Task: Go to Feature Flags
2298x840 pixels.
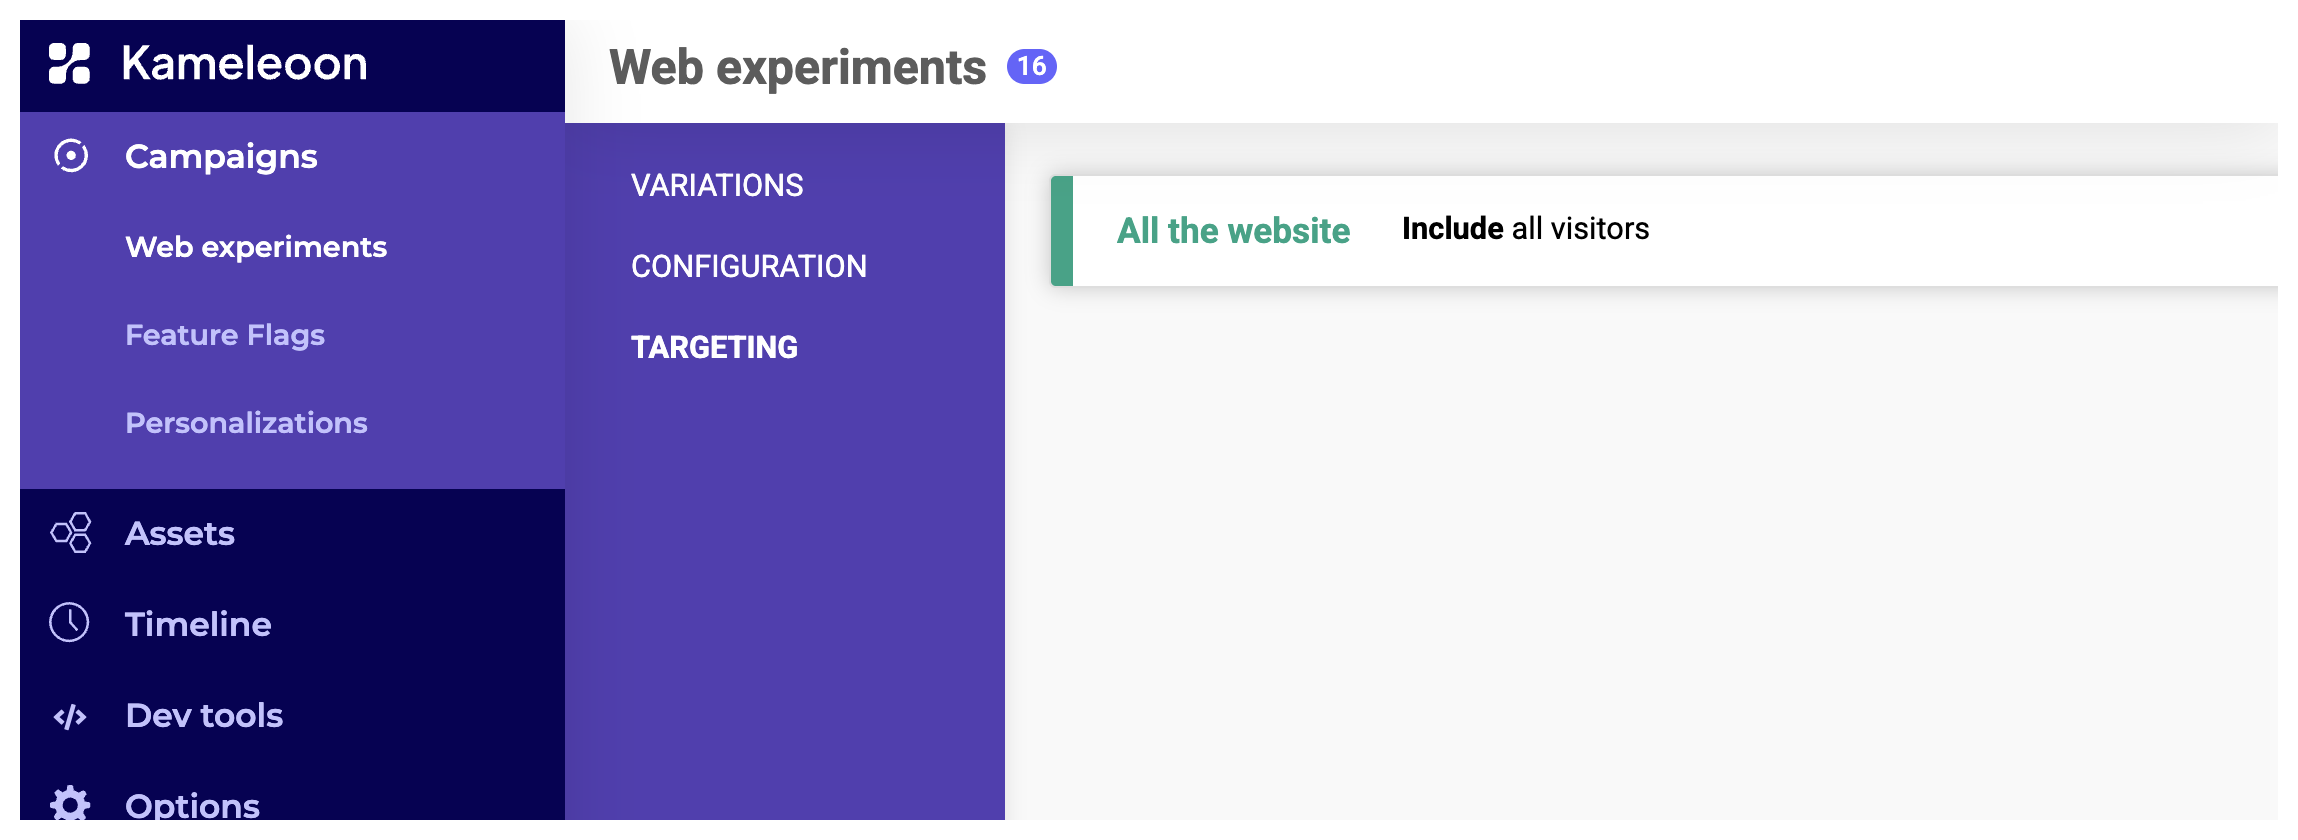Action: (225, 335)
